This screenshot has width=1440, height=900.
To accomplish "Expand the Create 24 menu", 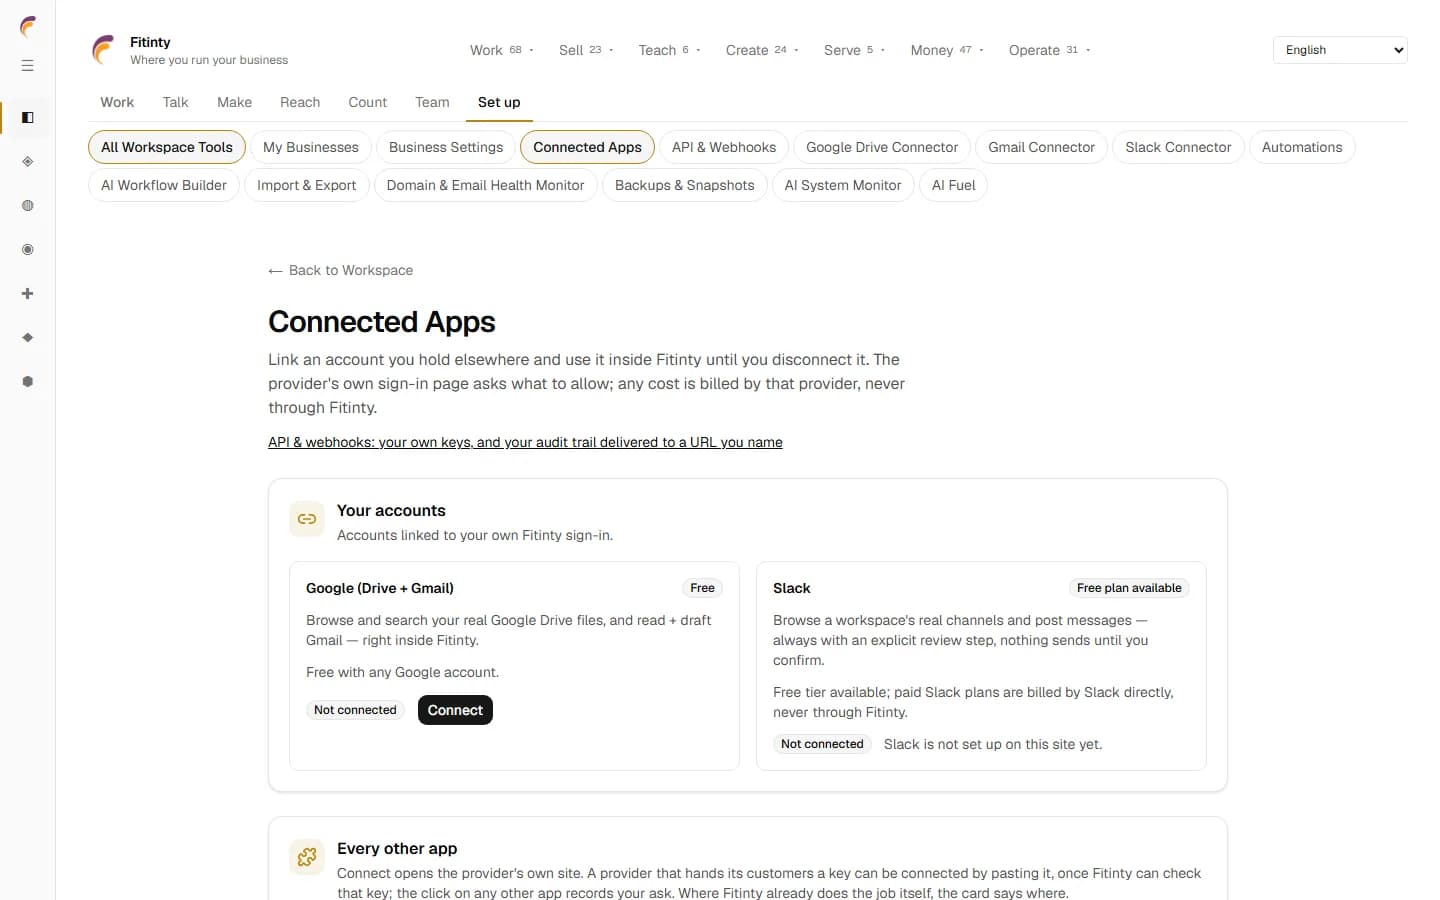I will coord(762,50).
